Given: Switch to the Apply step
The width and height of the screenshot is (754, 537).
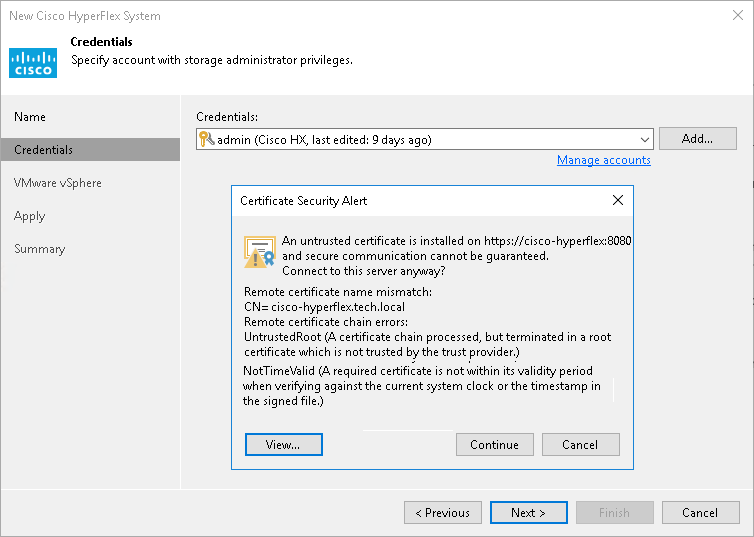Looking at the screenshot, I should click(x=30, y=216).
